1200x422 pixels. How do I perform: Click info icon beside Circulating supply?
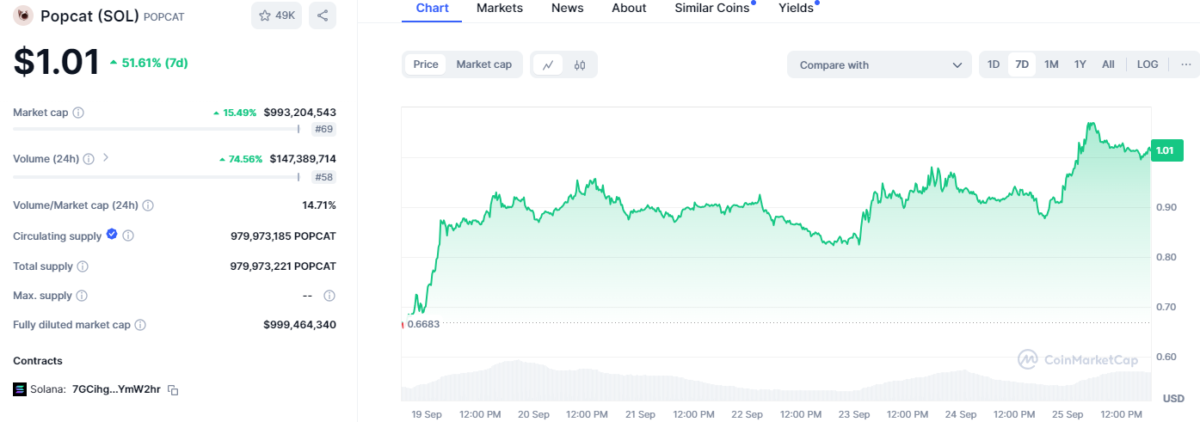(x=129, y=236)
